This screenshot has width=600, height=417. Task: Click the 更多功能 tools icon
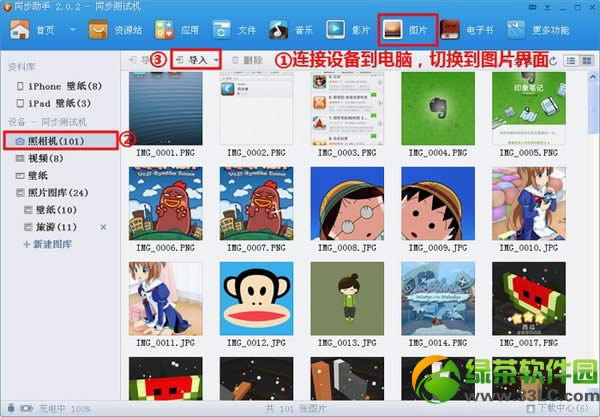pos(516,30)
